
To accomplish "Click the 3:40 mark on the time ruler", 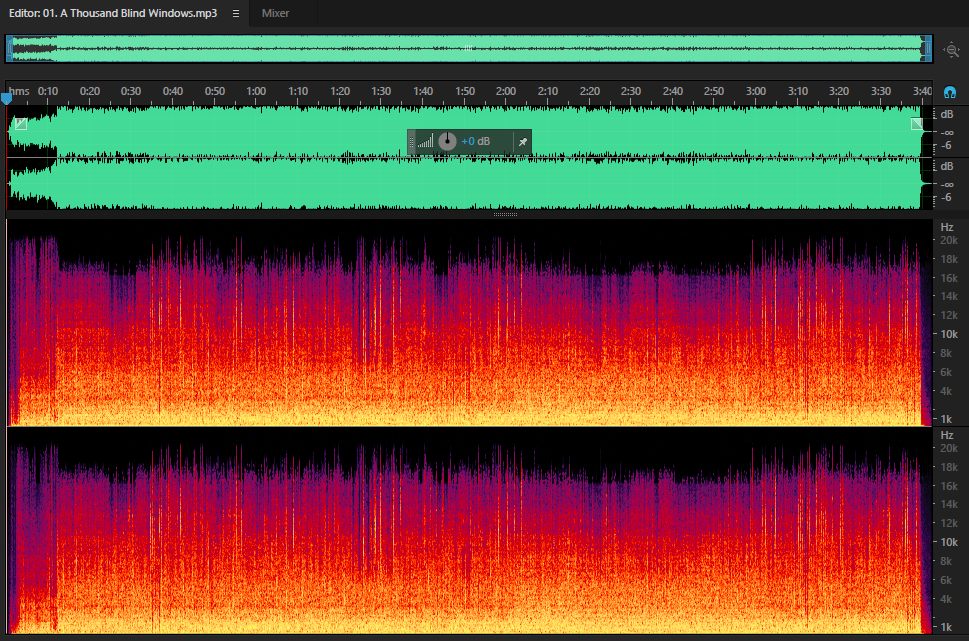I will [923, 91].
